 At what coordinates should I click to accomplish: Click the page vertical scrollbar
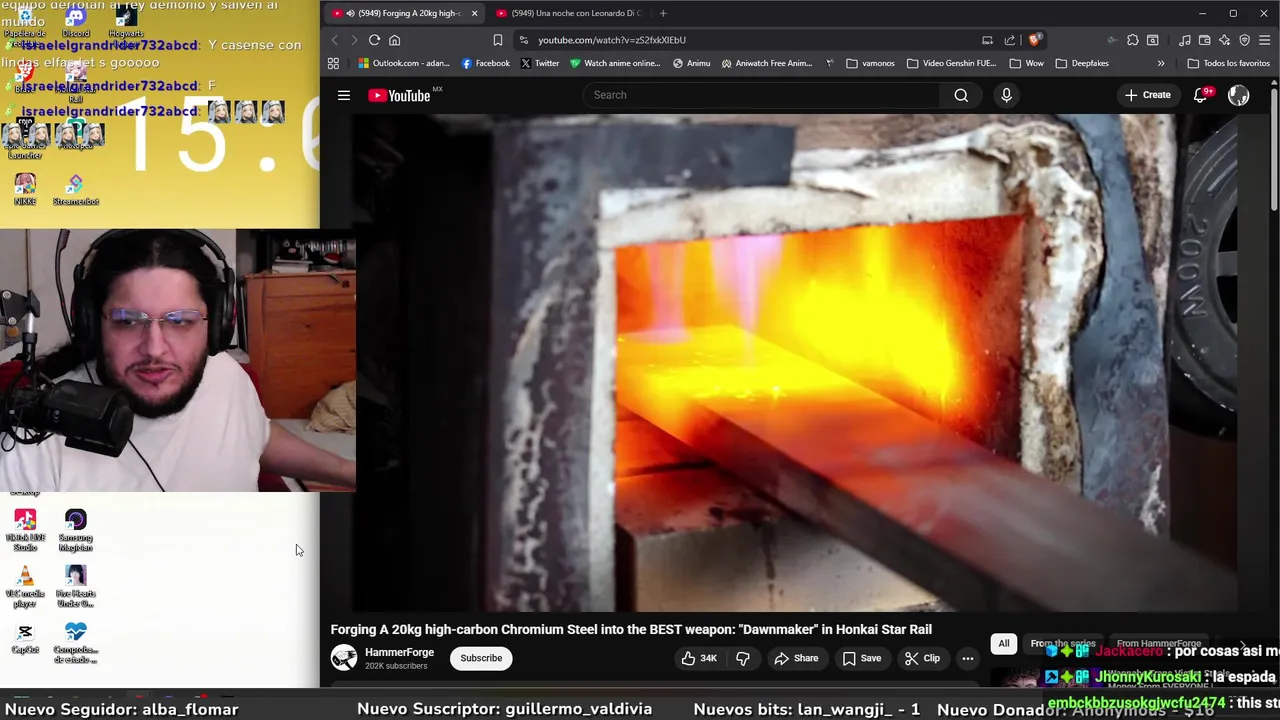pos(1275,150)
